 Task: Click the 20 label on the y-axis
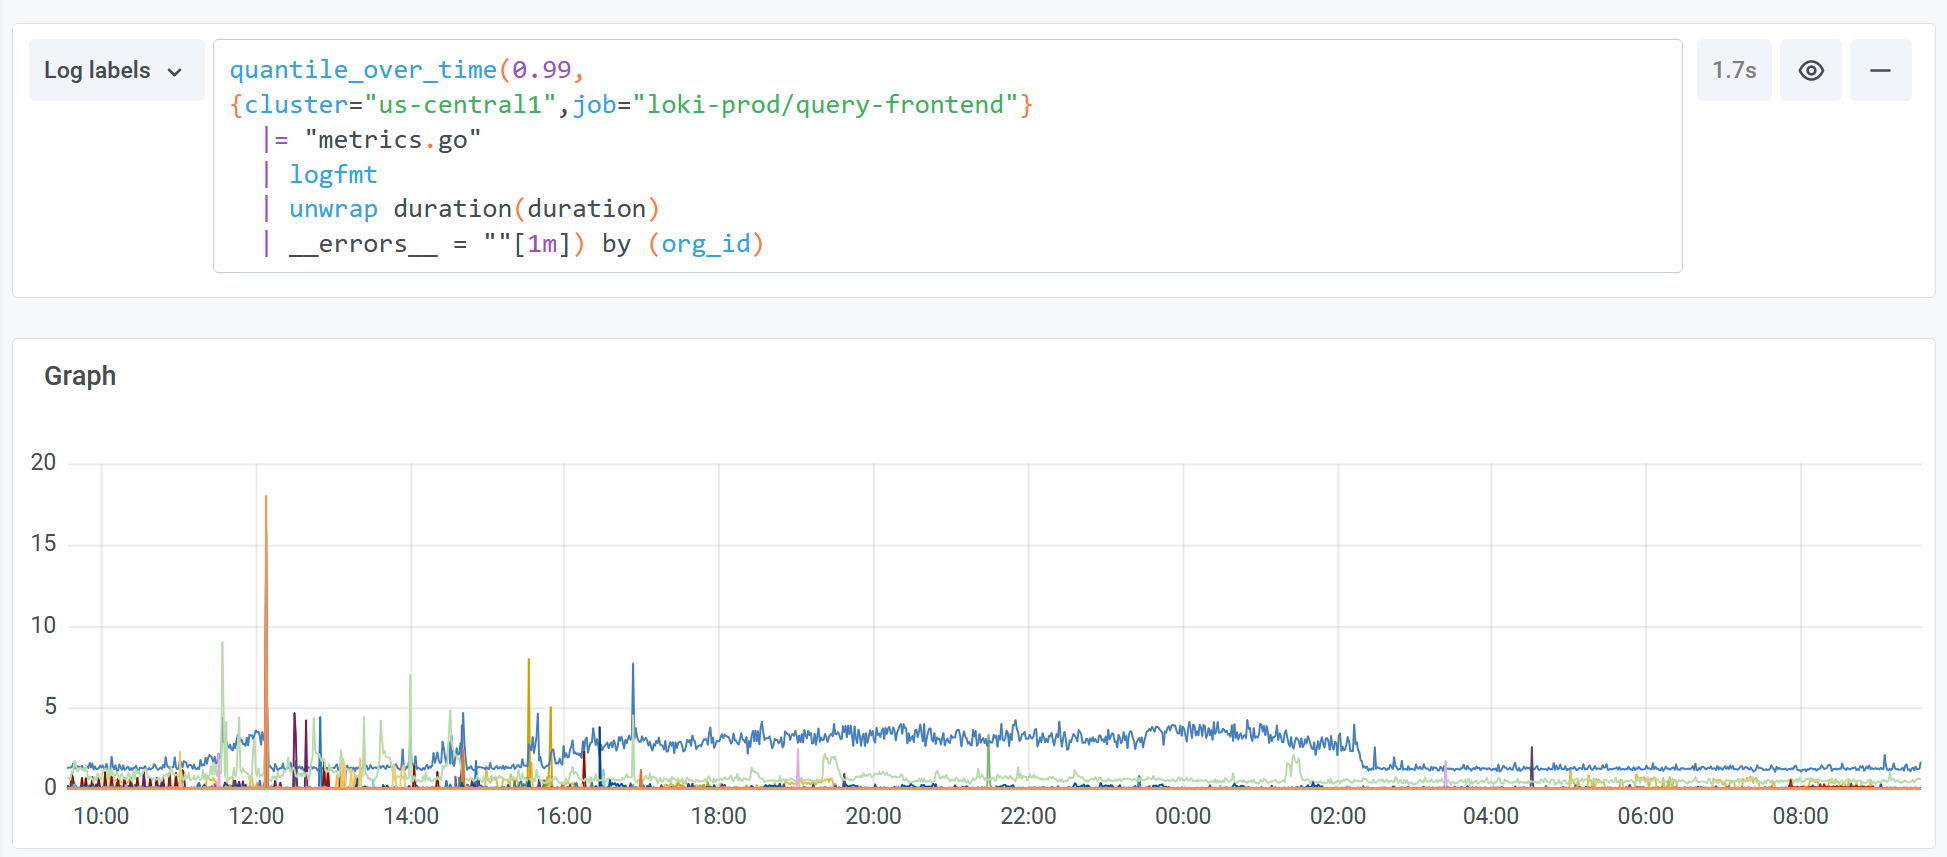[43, 462]
